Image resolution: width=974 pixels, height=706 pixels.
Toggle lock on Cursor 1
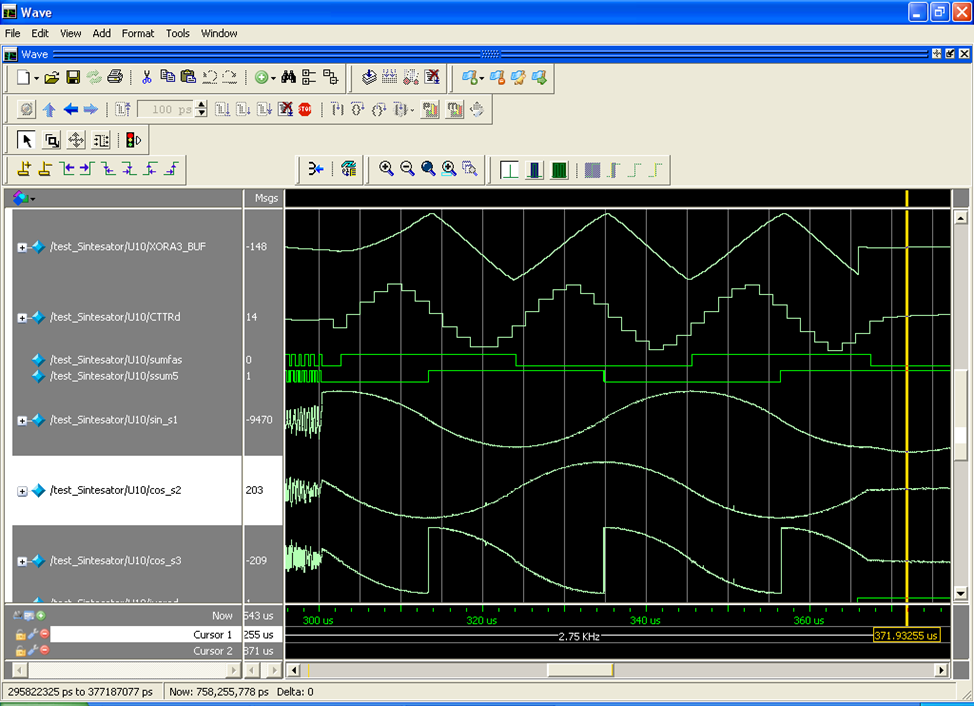coord(20,635)
